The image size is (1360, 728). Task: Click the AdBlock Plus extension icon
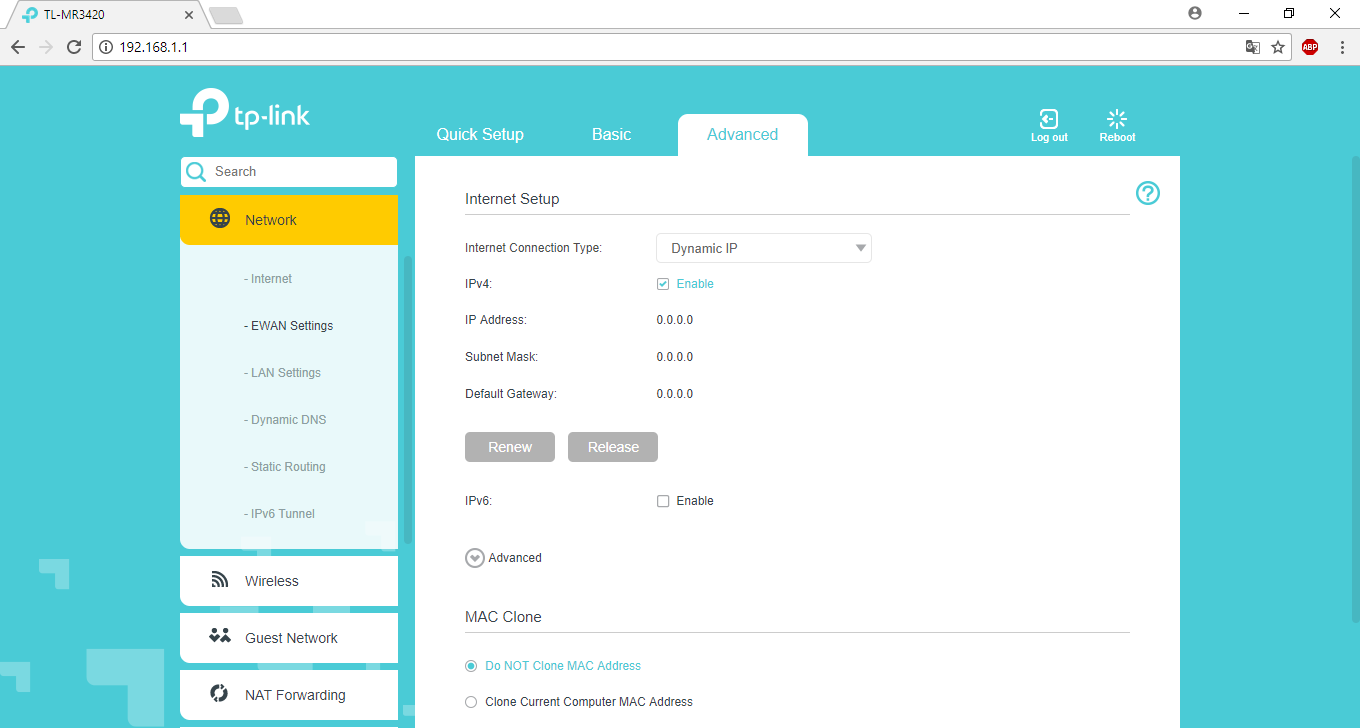point(1309,47)
